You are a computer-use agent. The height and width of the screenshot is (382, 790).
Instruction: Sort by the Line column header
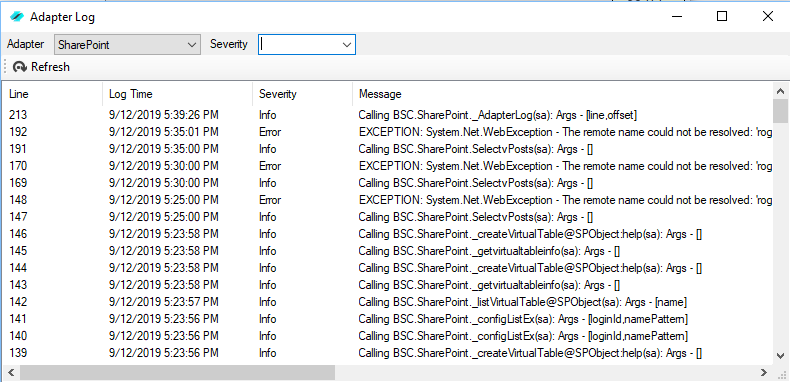52,94
